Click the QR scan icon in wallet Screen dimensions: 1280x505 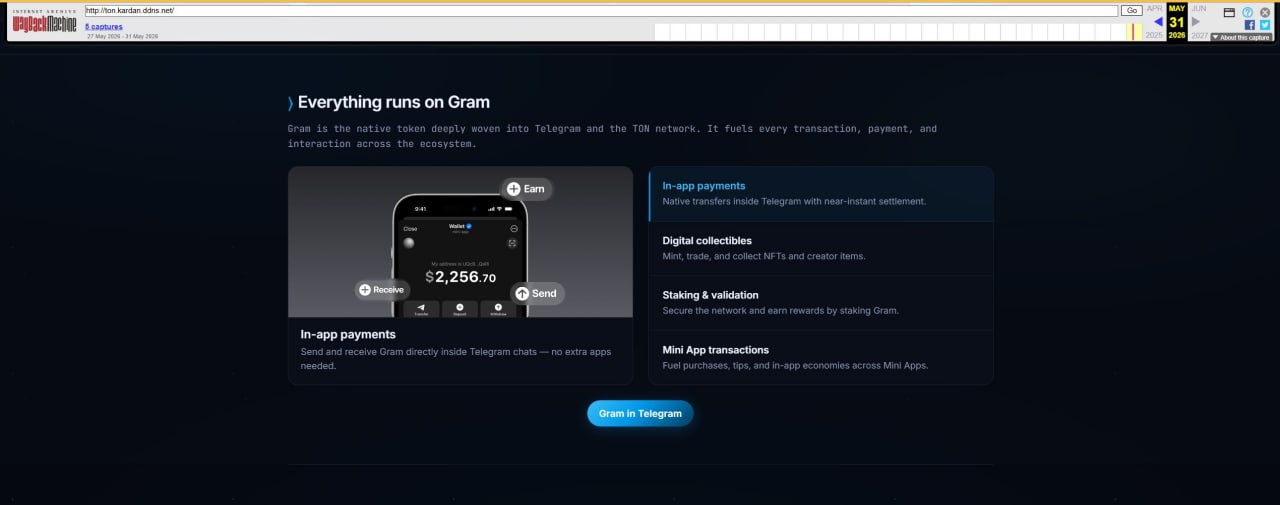tap(513, 243)
